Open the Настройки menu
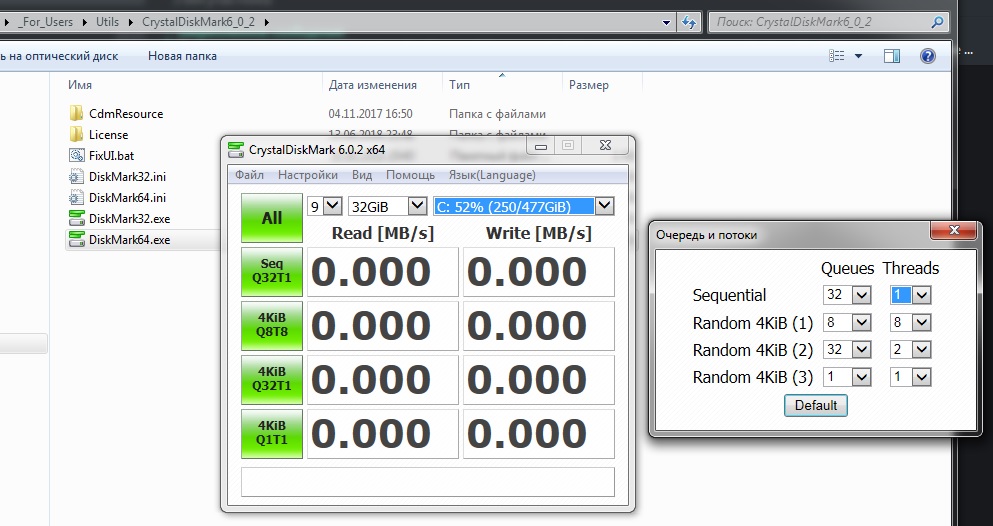Screen dimensions: 993x526 tap(308, 175)
